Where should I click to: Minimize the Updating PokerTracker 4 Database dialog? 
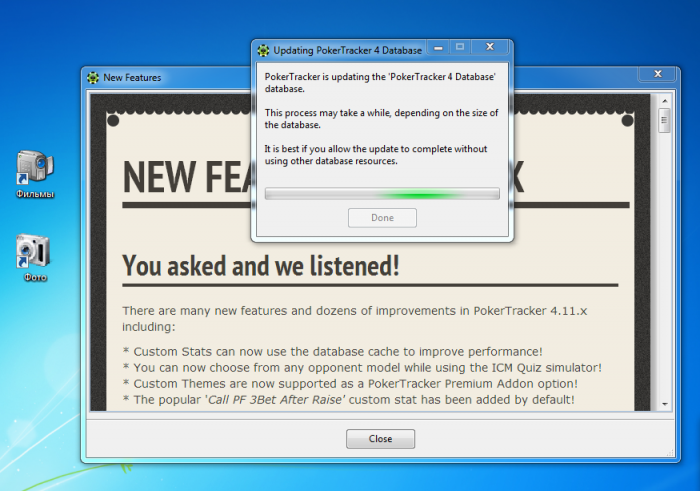(x=438, y=47)
